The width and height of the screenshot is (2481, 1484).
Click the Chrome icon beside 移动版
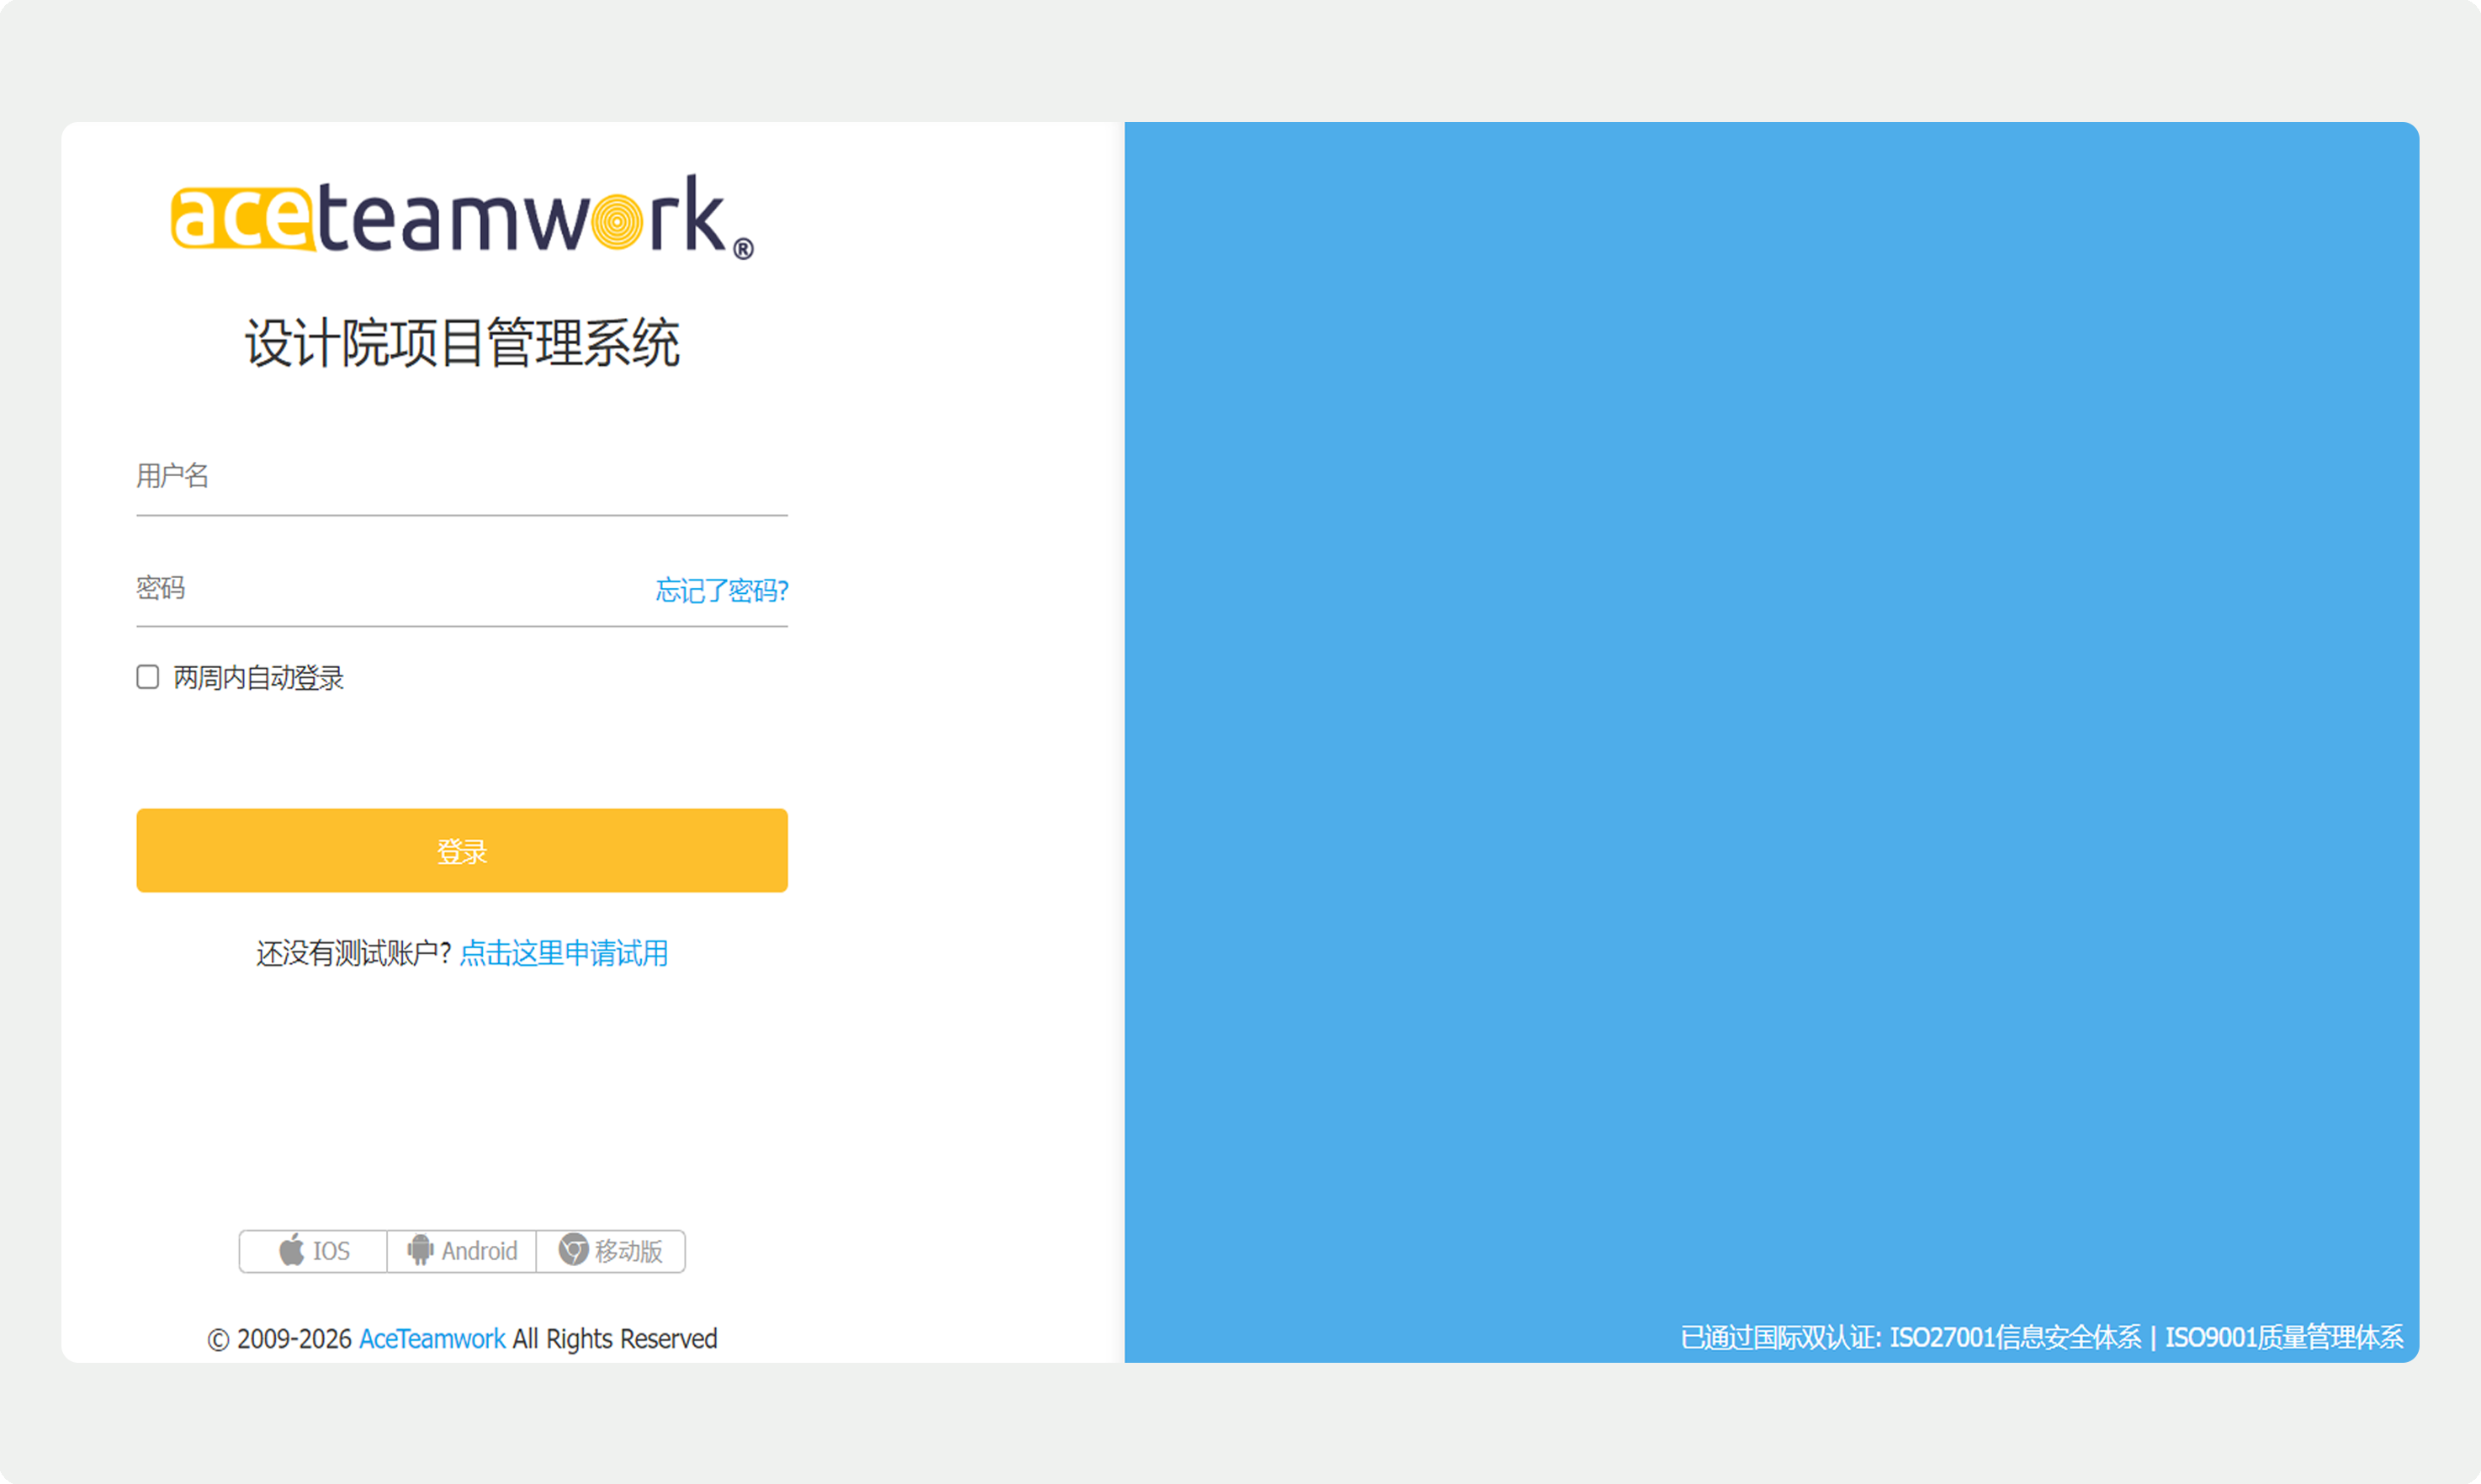coord(573,1250)
